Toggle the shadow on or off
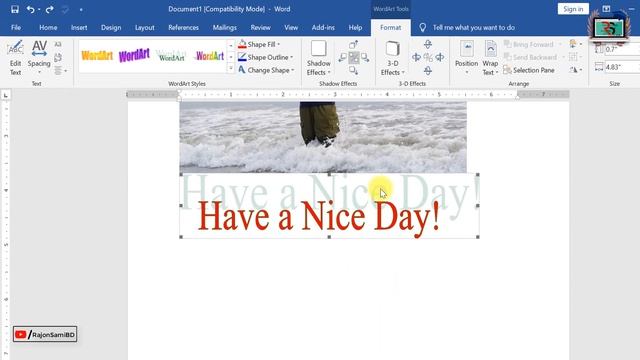Viewport: 640px width, 360px height. tap(353, 58)
